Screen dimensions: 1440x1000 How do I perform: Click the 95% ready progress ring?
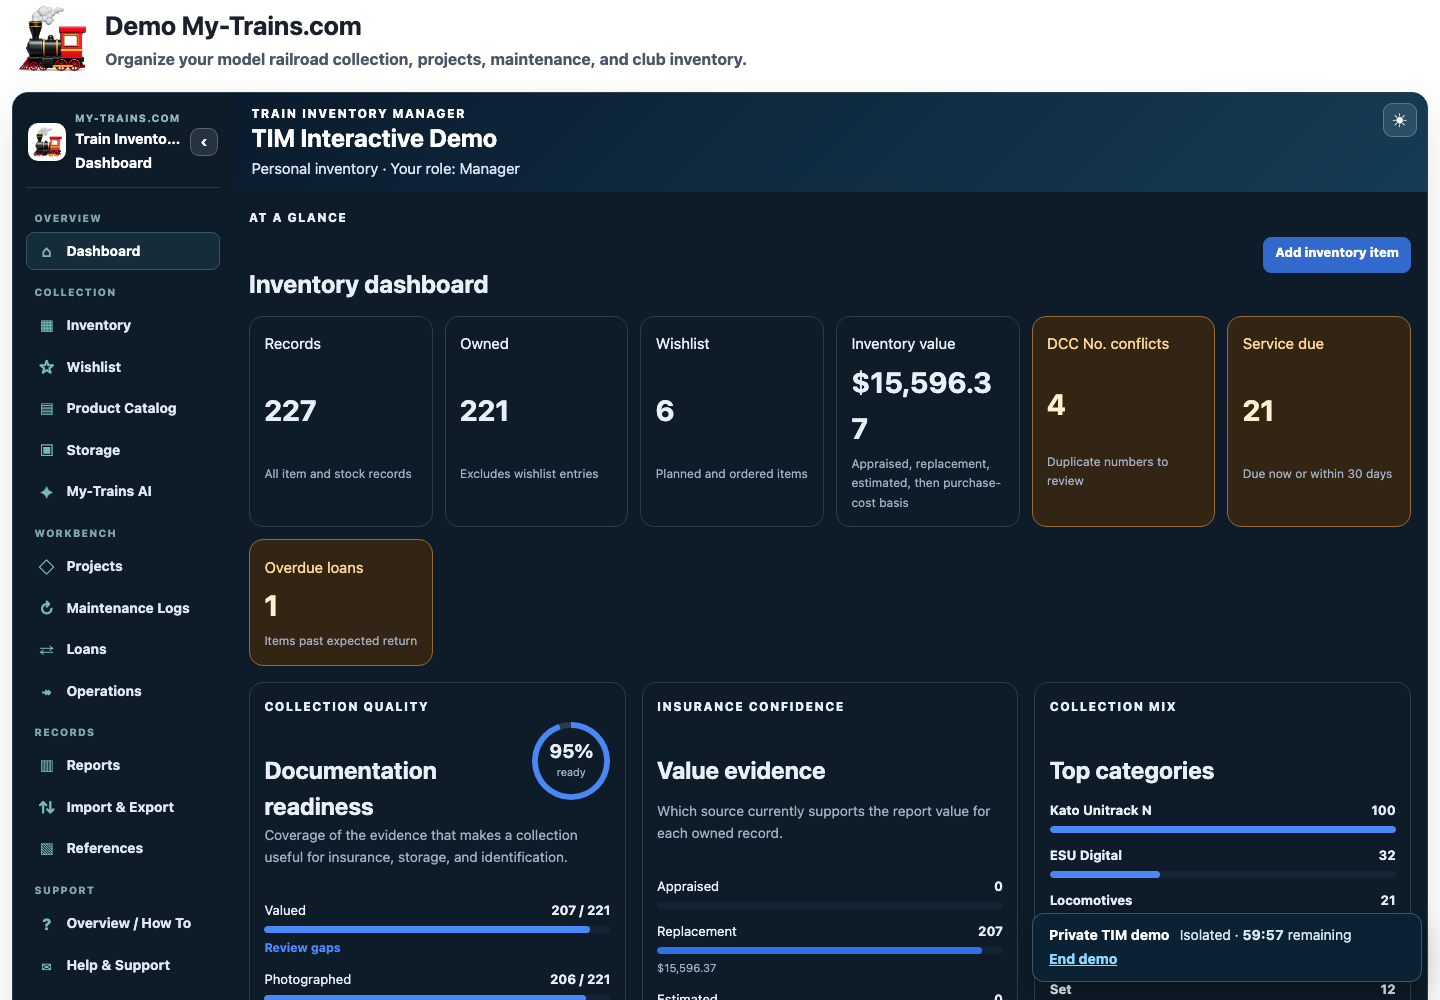pos(571,761)
